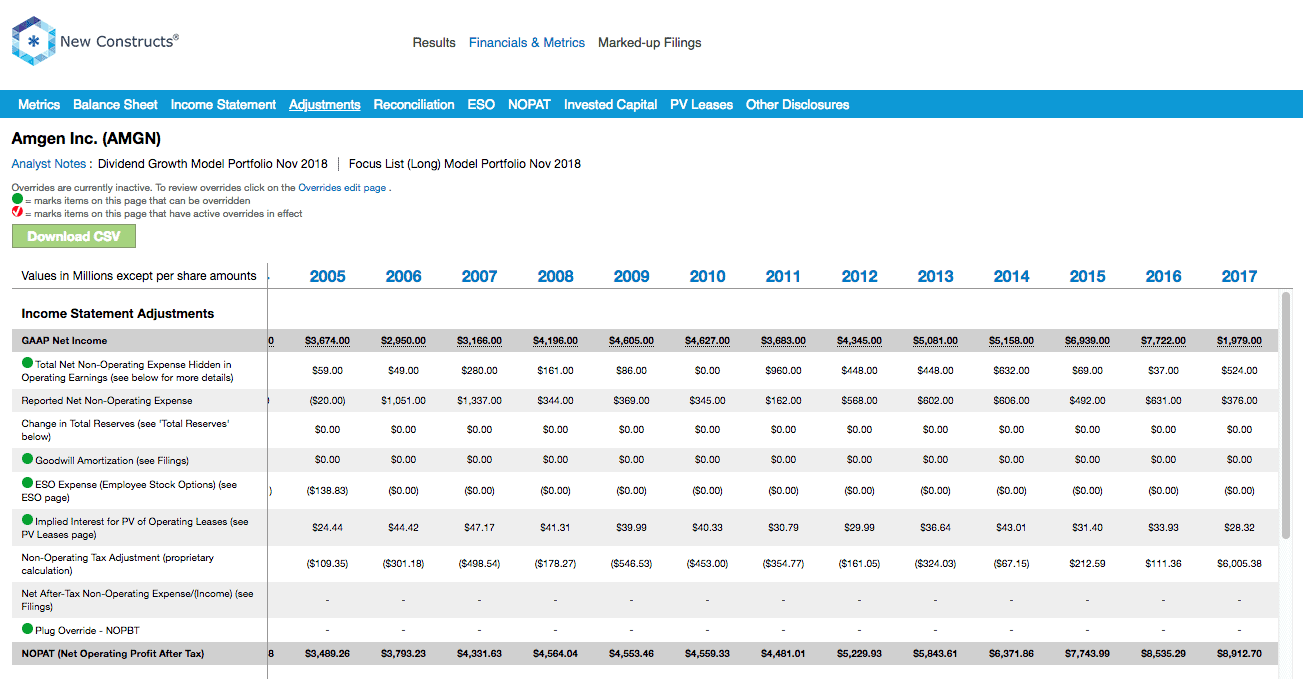Image resolution: width=1303 pixels, height=679 pixels.
Task: Click the GAAP Net Income row label
Action: pyautogui.click(x=65, y=341)
